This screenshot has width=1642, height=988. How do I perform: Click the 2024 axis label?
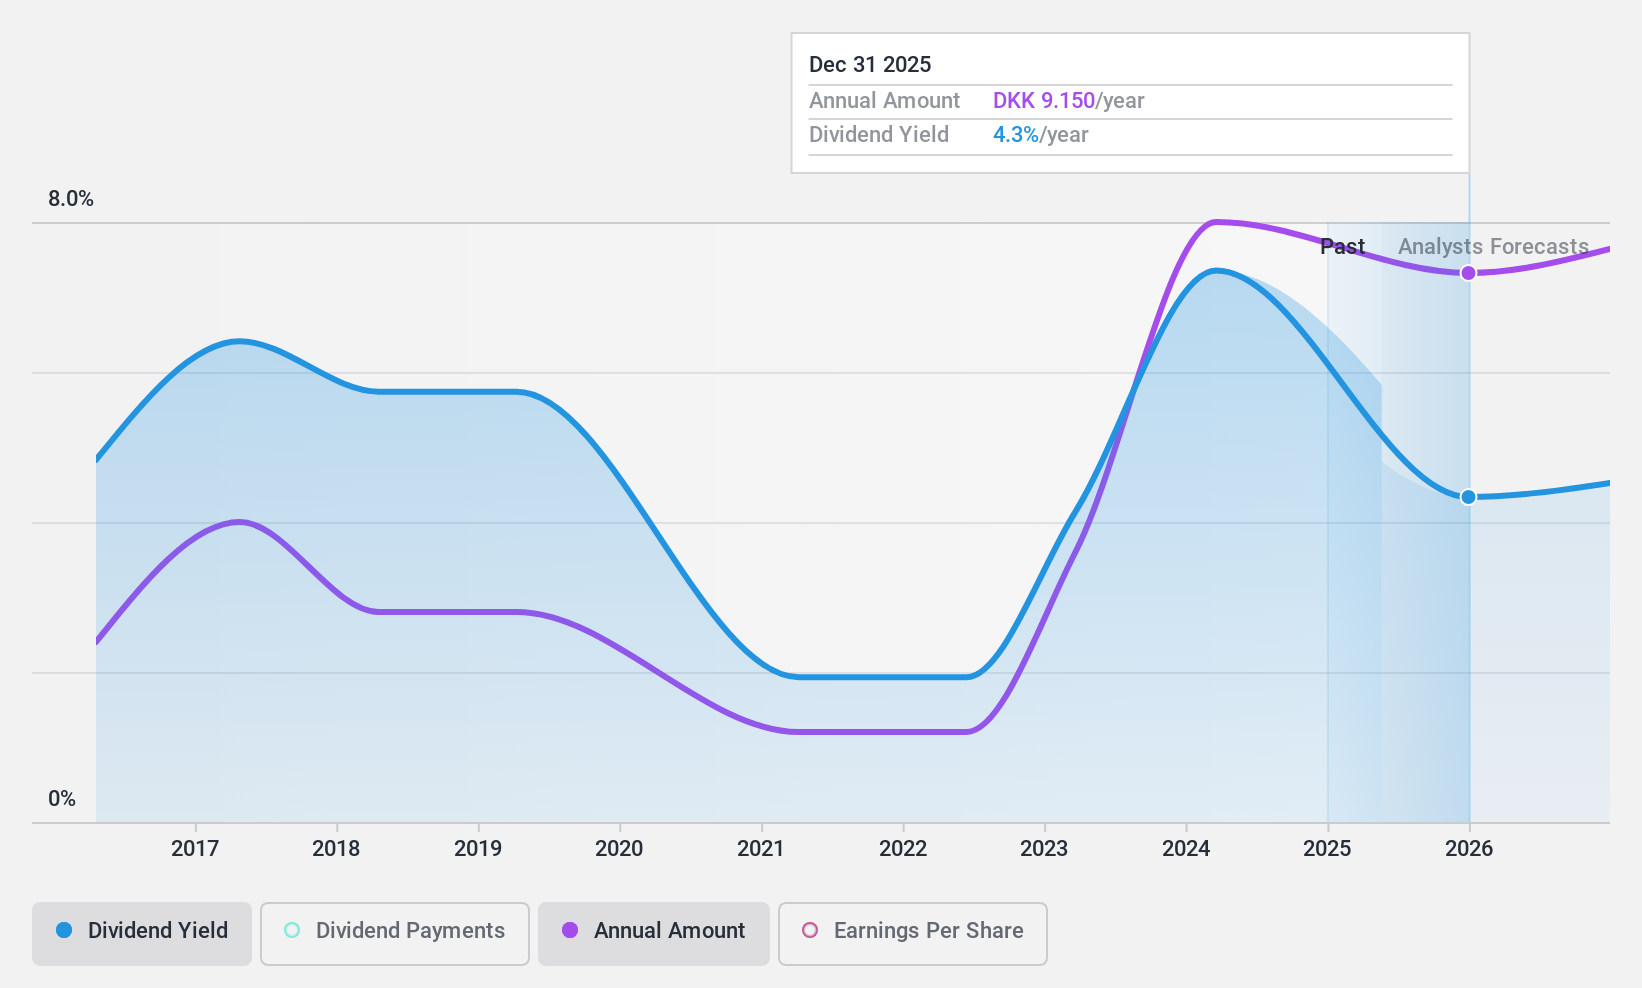pyautogui.click(x=1186, y=849)
